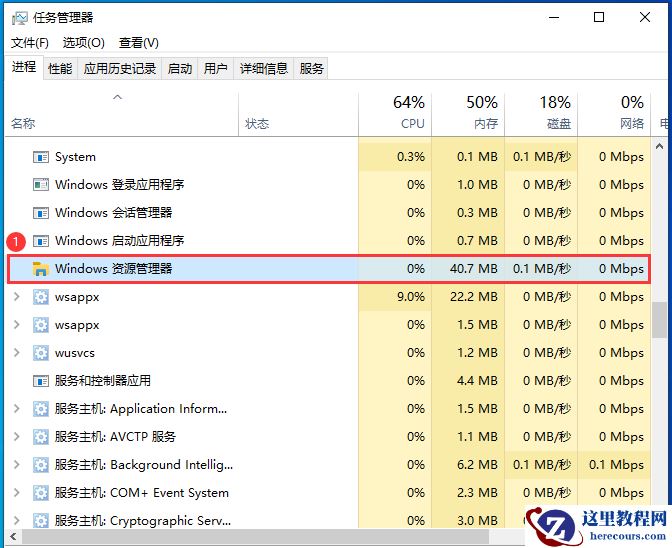
Task: Click the 服务和控制器应用 process icon
Action: point(41,381)
